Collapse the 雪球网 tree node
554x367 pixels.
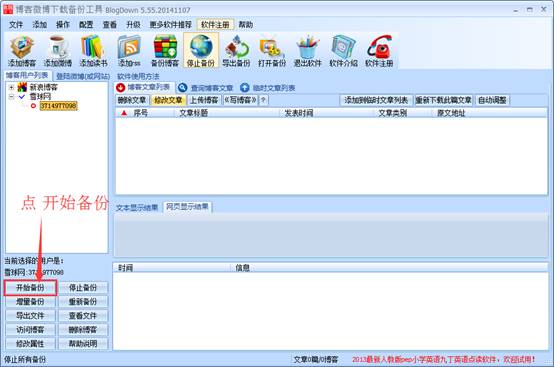pyautogui.click(x=11, y=96)
